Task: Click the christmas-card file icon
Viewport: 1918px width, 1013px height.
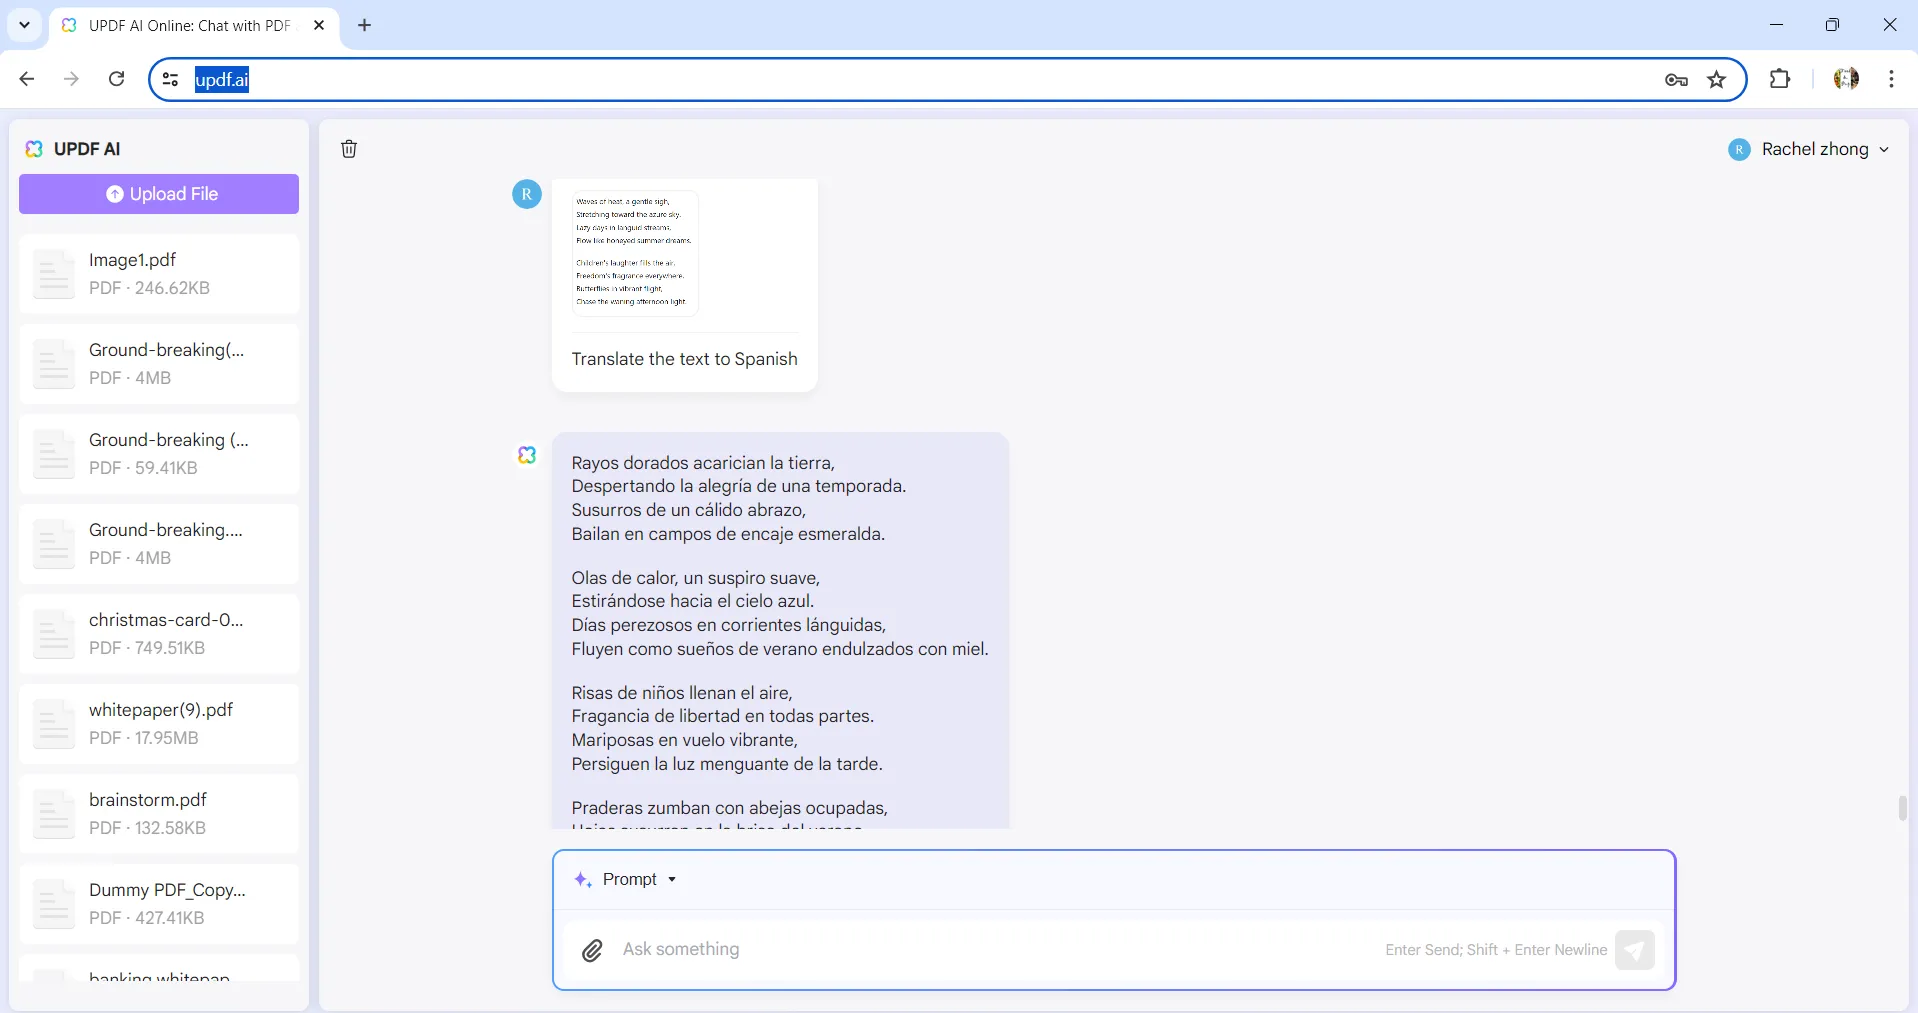Action: pos(54,634)
